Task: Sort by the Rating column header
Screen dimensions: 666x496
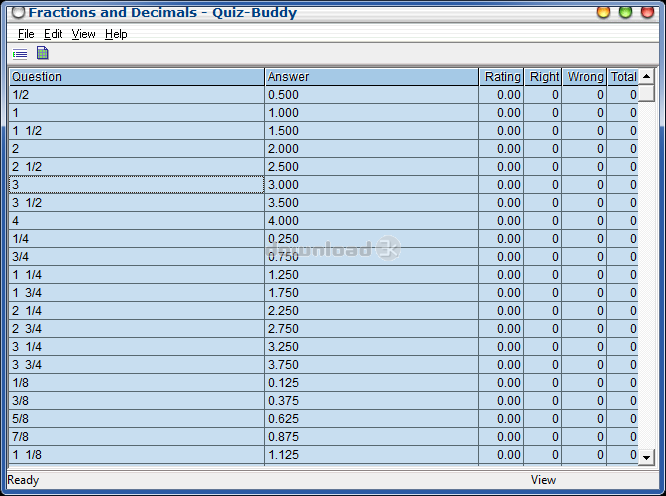Action: click(x=501, y=77)
